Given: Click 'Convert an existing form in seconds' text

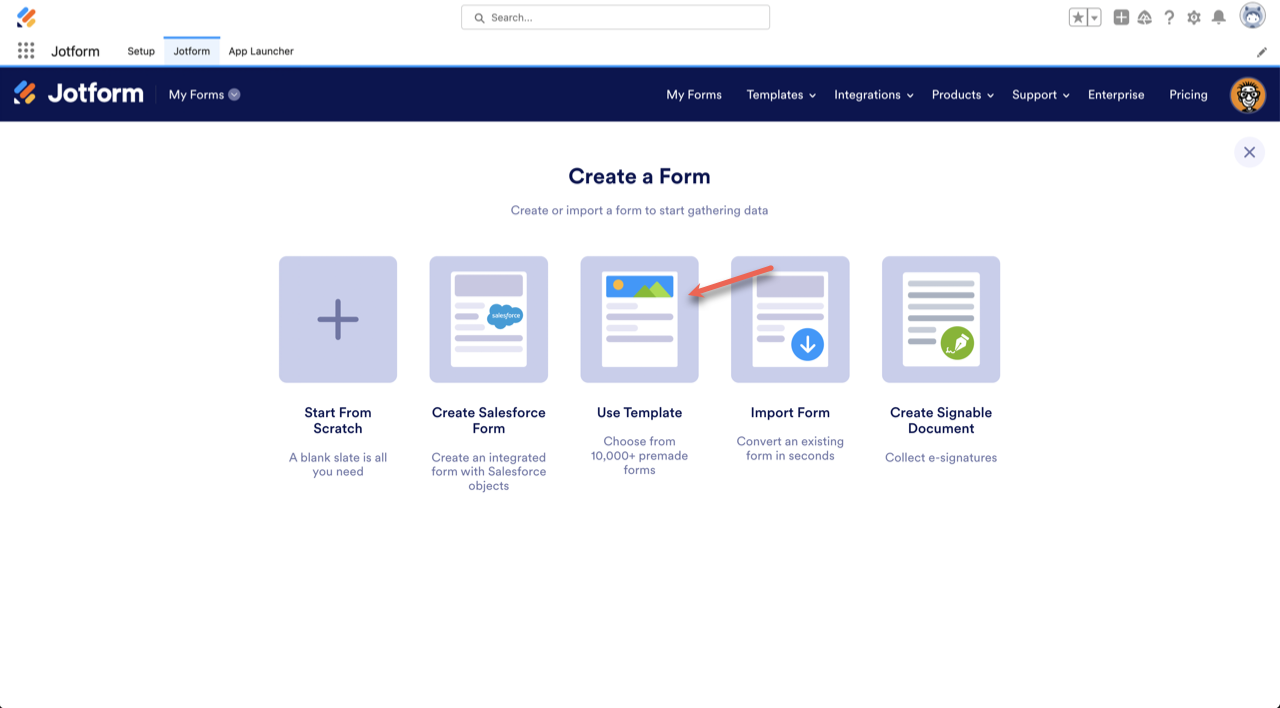Looking at the screenshot, I should [x=790, y=448].
